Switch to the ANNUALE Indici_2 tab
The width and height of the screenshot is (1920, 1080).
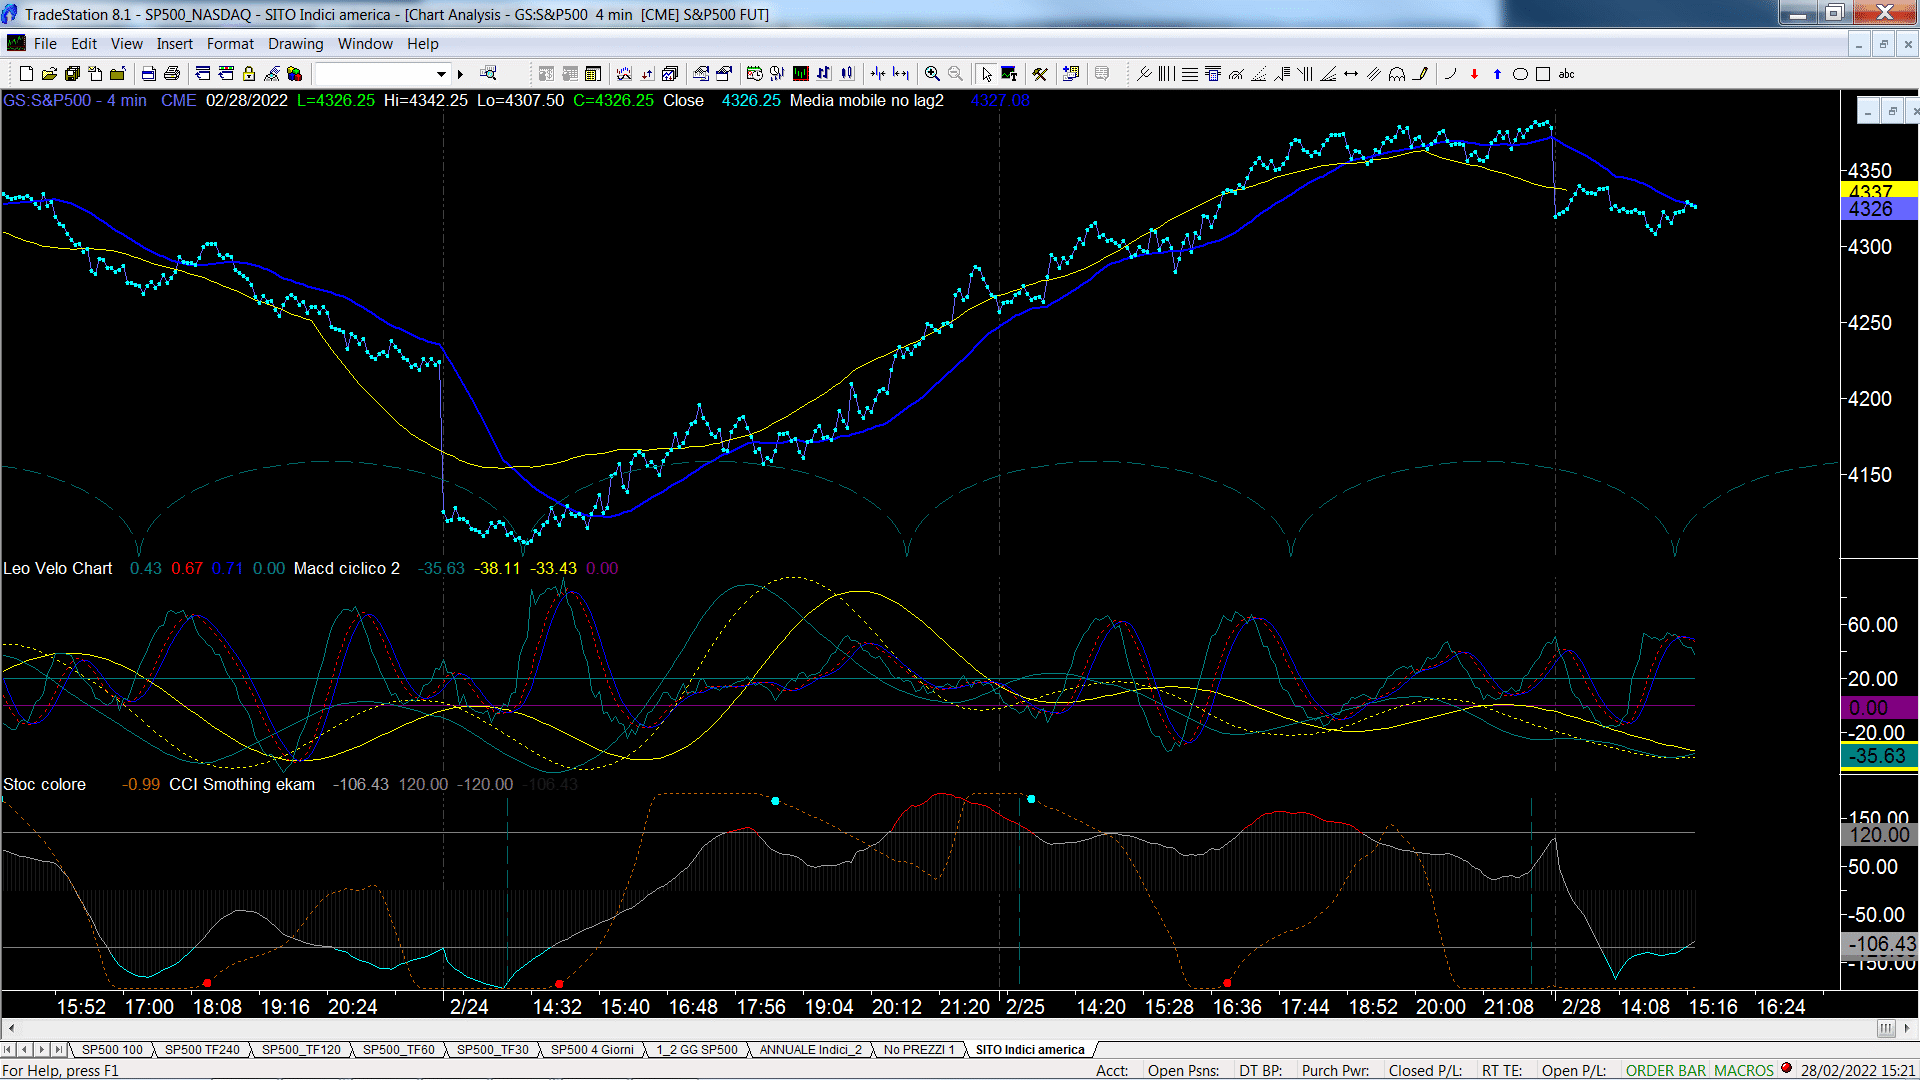click(810, 1050)
